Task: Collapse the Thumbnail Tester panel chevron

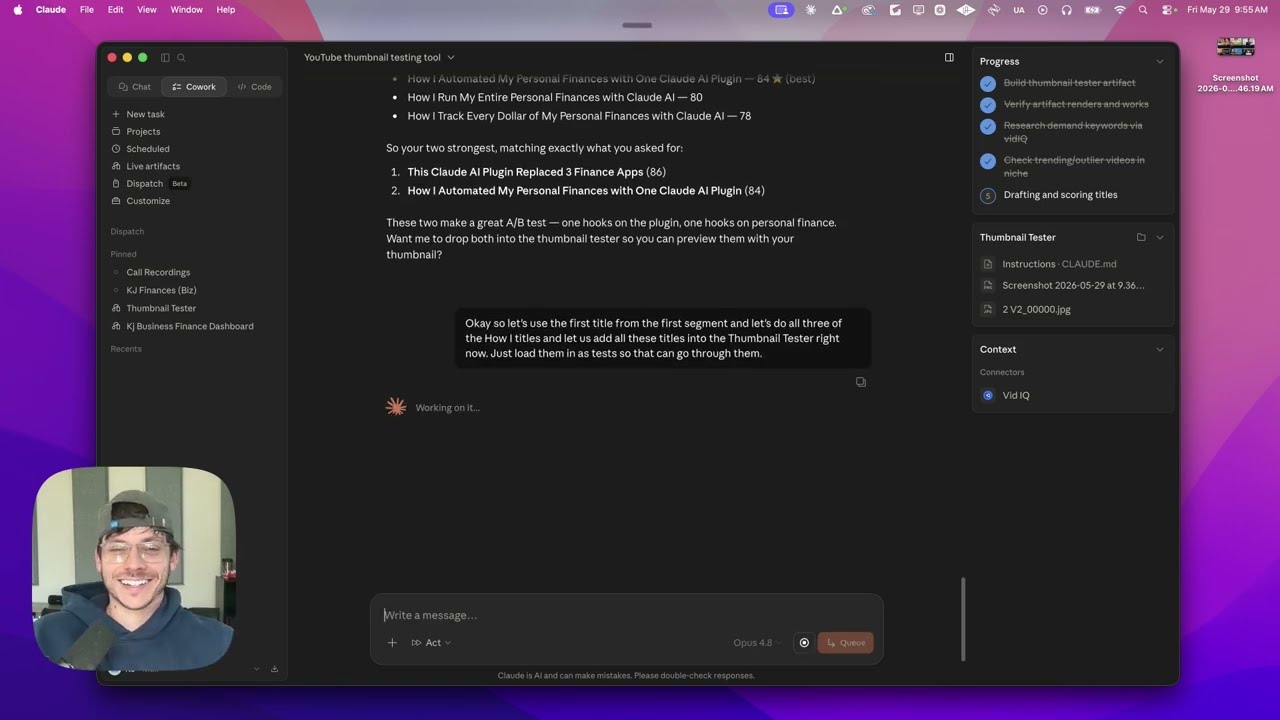Action: [x=1160, y=238]
